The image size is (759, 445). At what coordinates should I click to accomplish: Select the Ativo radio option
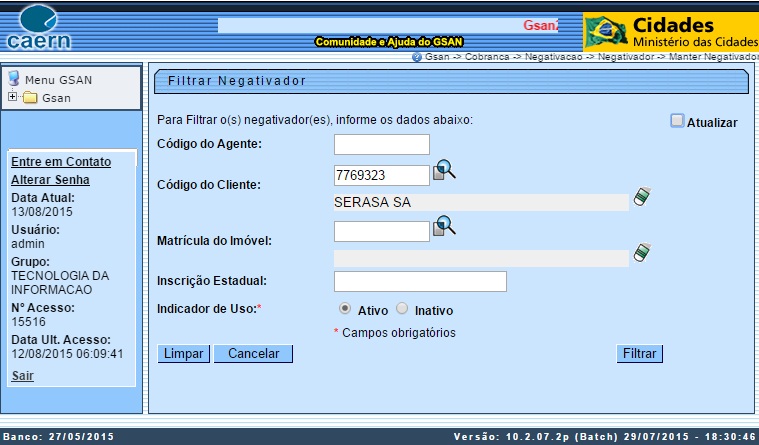[x=345, y=309]
